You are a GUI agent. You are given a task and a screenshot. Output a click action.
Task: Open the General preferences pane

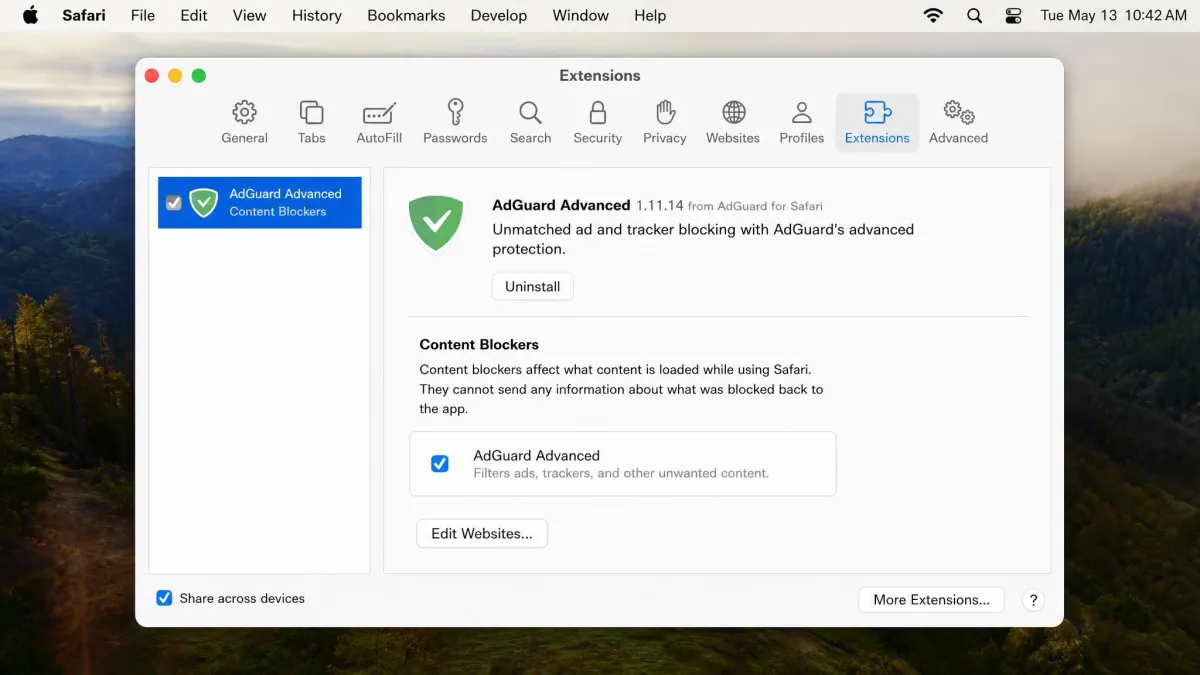[x=245, y=123]
